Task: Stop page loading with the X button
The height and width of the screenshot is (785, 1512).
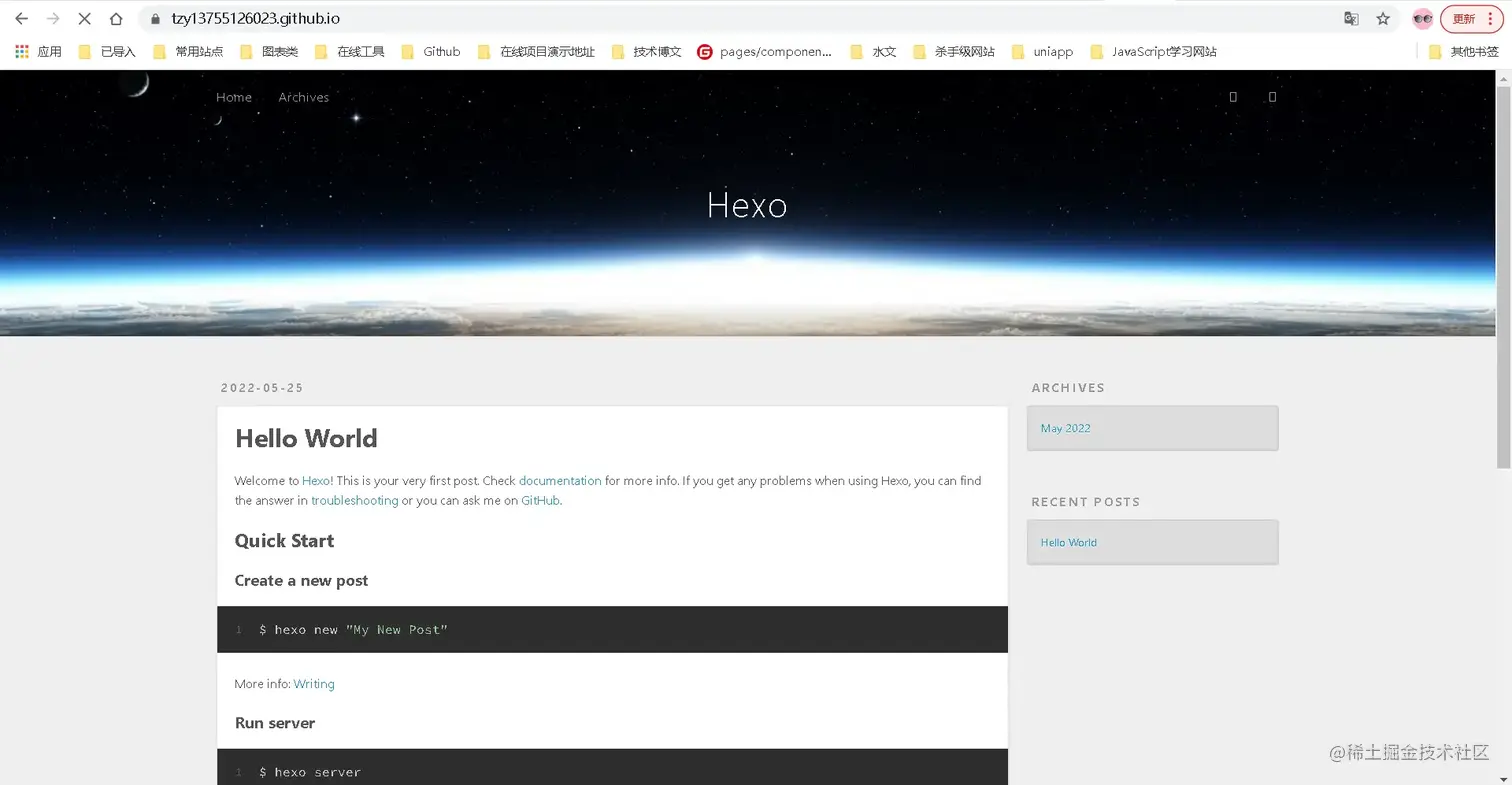Action: (x=84, y=18)
